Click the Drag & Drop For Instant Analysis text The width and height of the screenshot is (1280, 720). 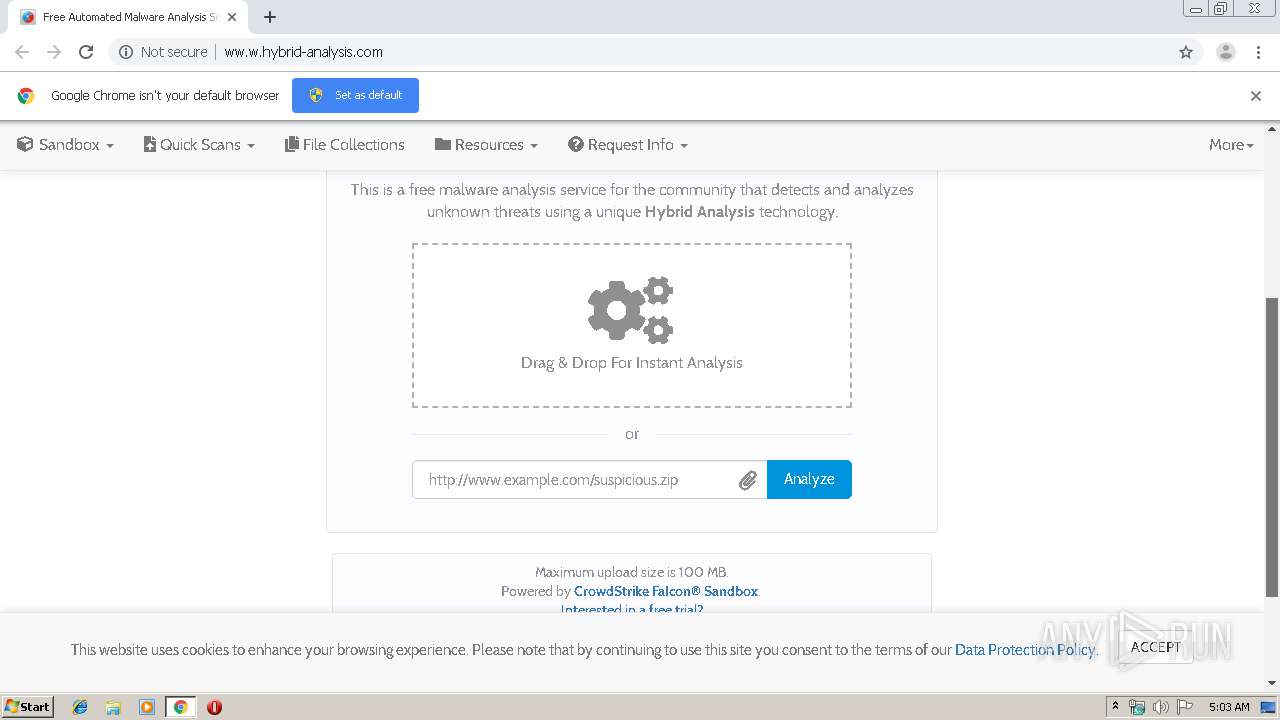tap(631, 363)
